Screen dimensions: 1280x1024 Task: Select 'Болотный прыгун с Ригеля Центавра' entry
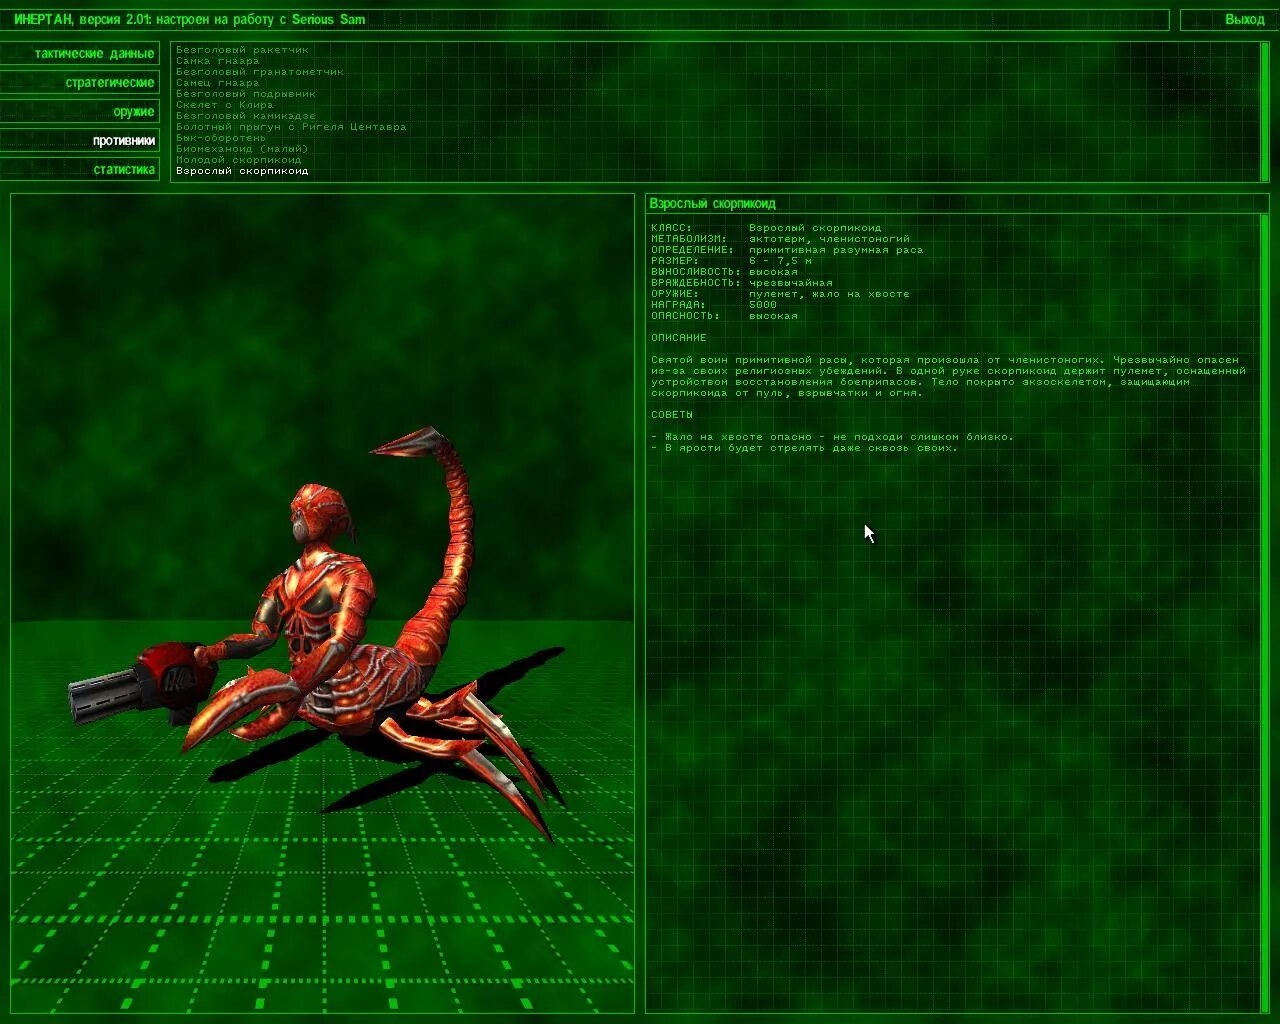(291, 127)
